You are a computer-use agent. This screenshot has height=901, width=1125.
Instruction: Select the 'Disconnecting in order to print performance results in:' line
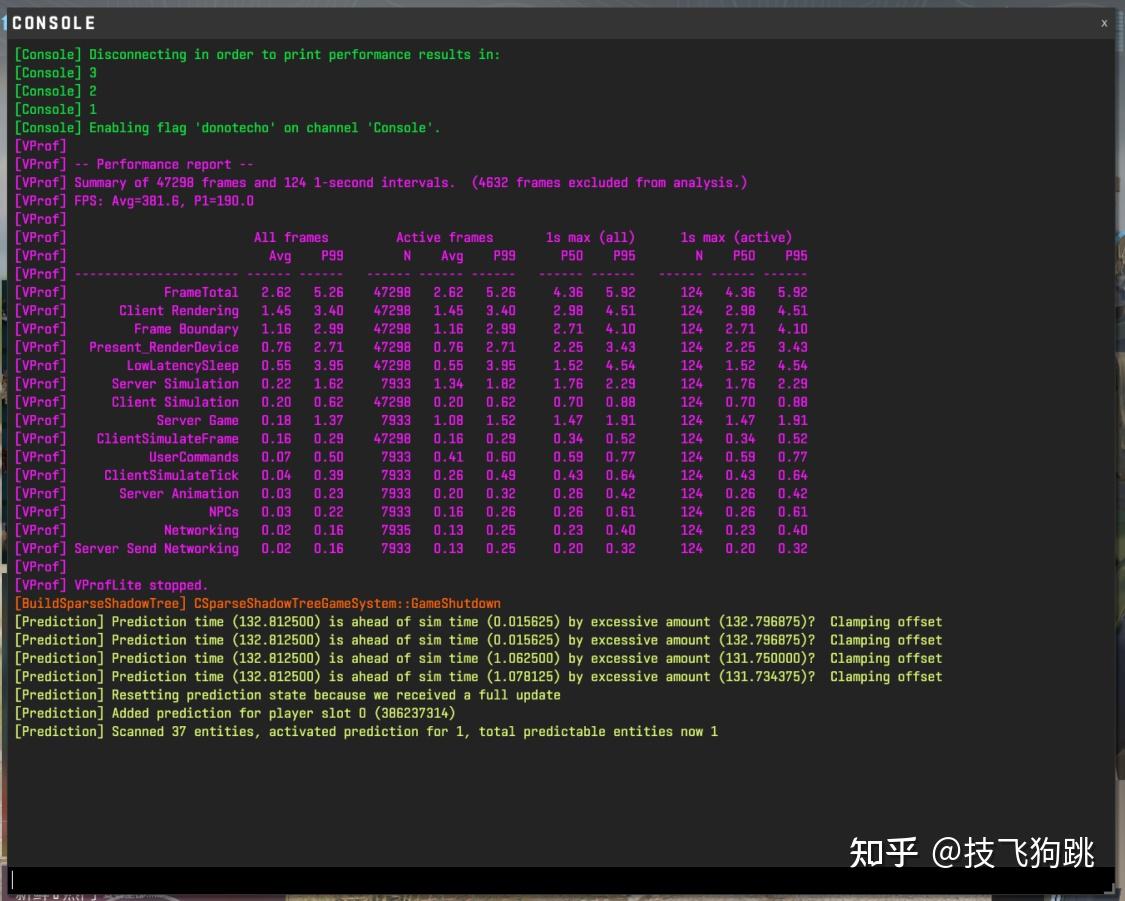pos(258,55)
